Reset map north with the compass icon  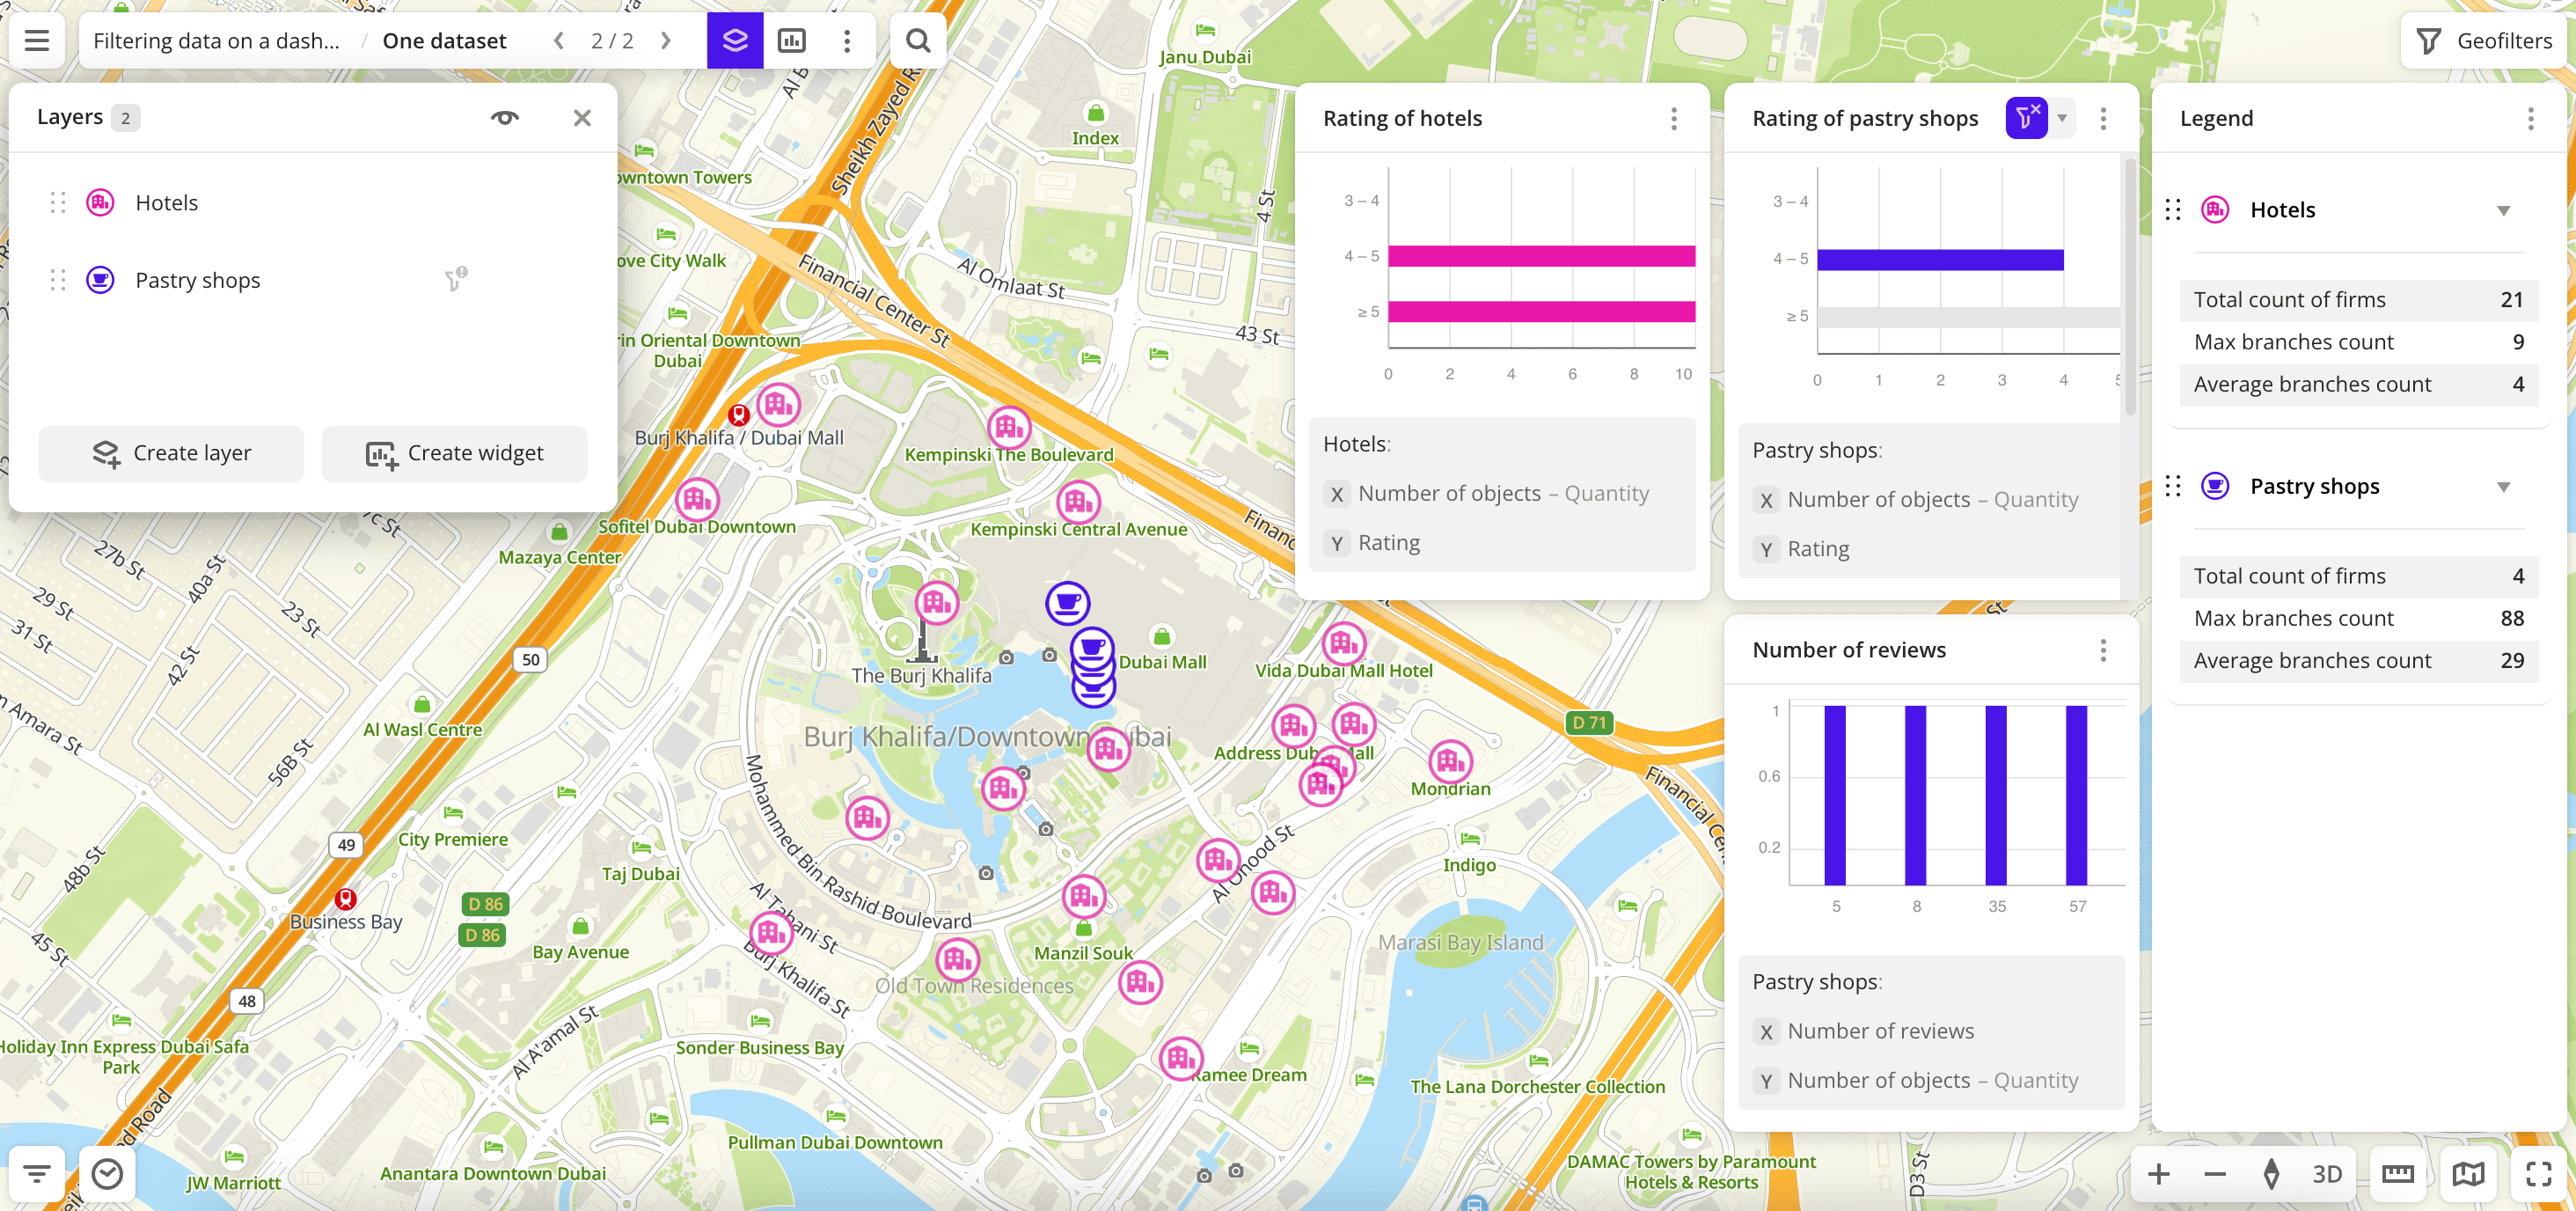pyautogui.click(x=2271, y=1173)
